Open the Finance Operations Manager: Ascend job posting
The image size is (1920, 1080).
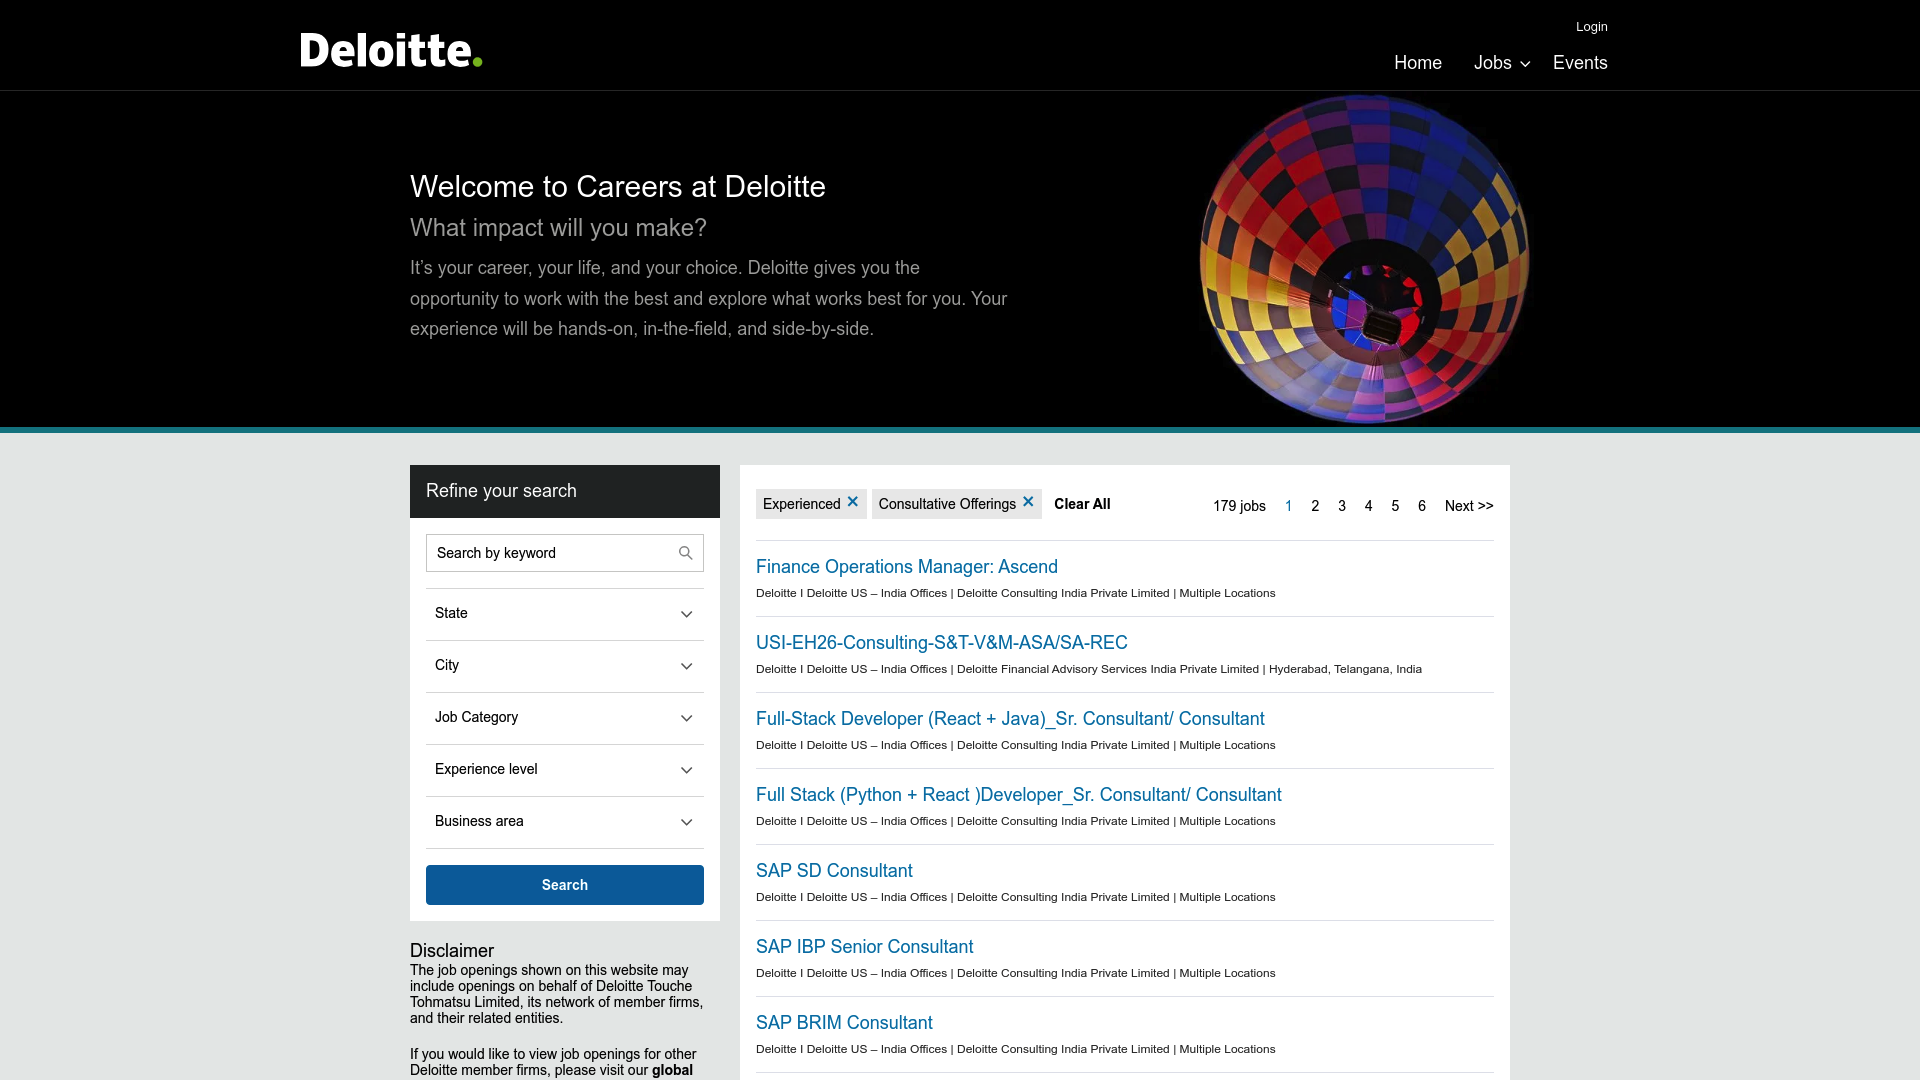pos(906,566)
